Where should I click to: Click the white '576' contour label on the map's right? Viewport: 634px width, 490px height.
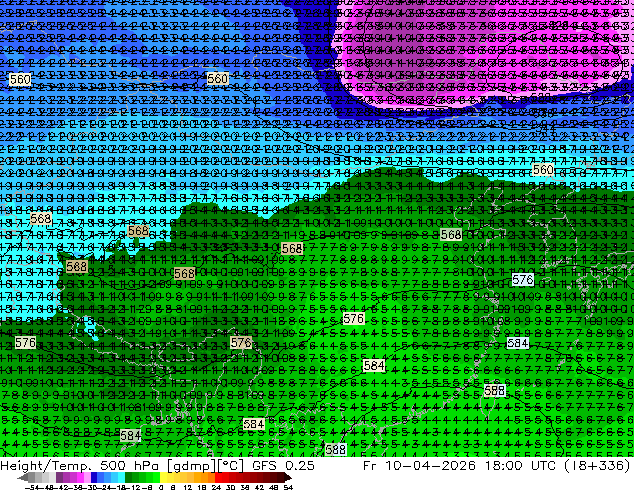(x=522, y=280)
